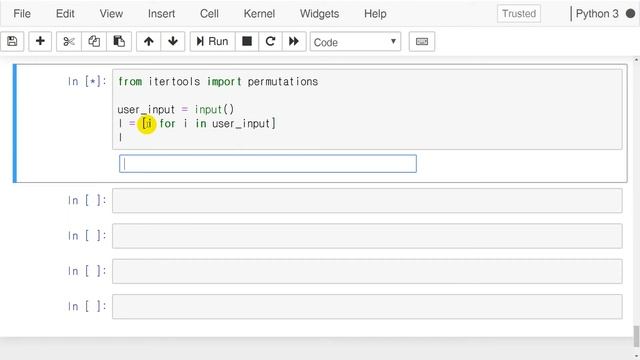
Task: Click the vertical scrollbar thumb
Action: 636,336
